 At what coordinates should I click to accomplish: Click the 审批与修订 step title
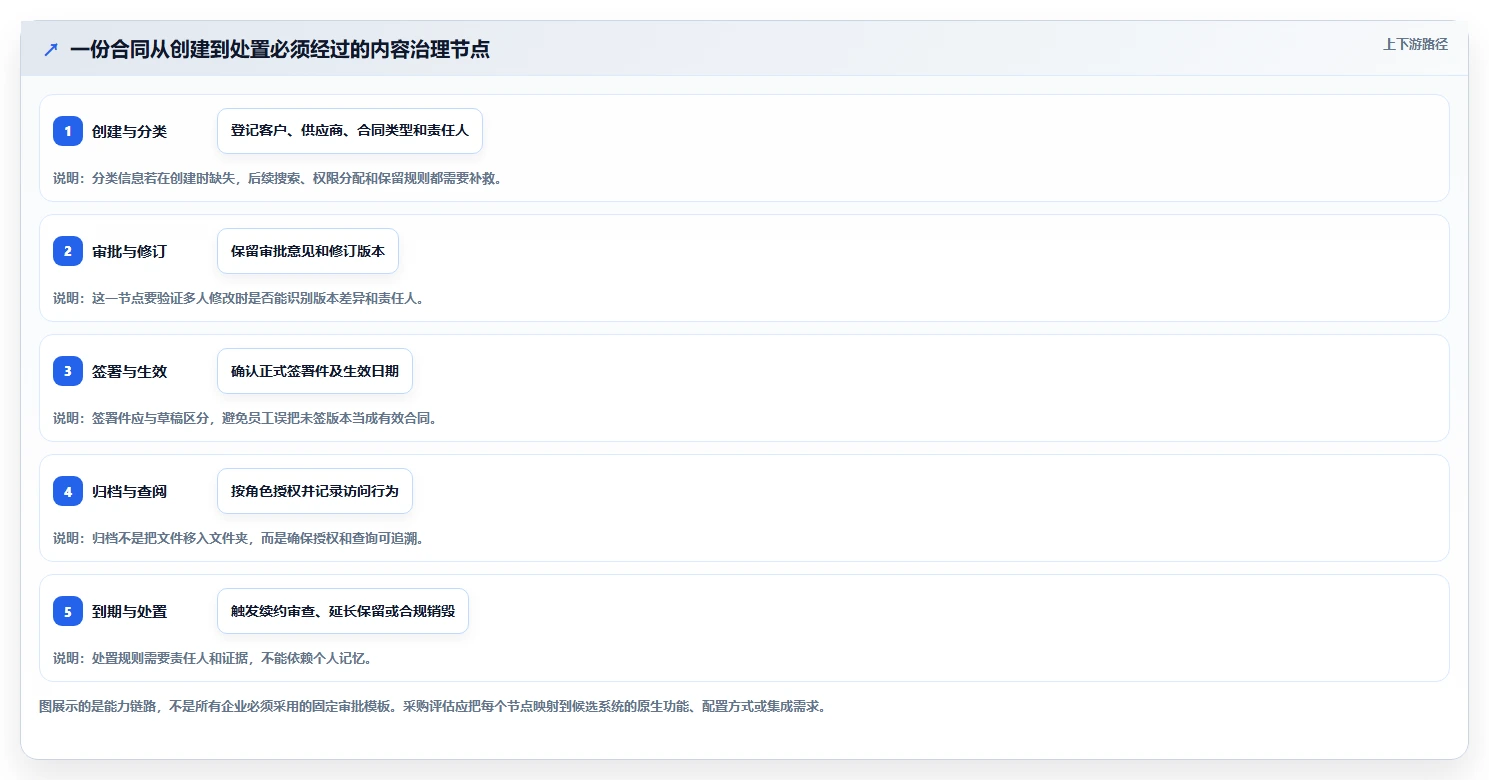point(130,251)
